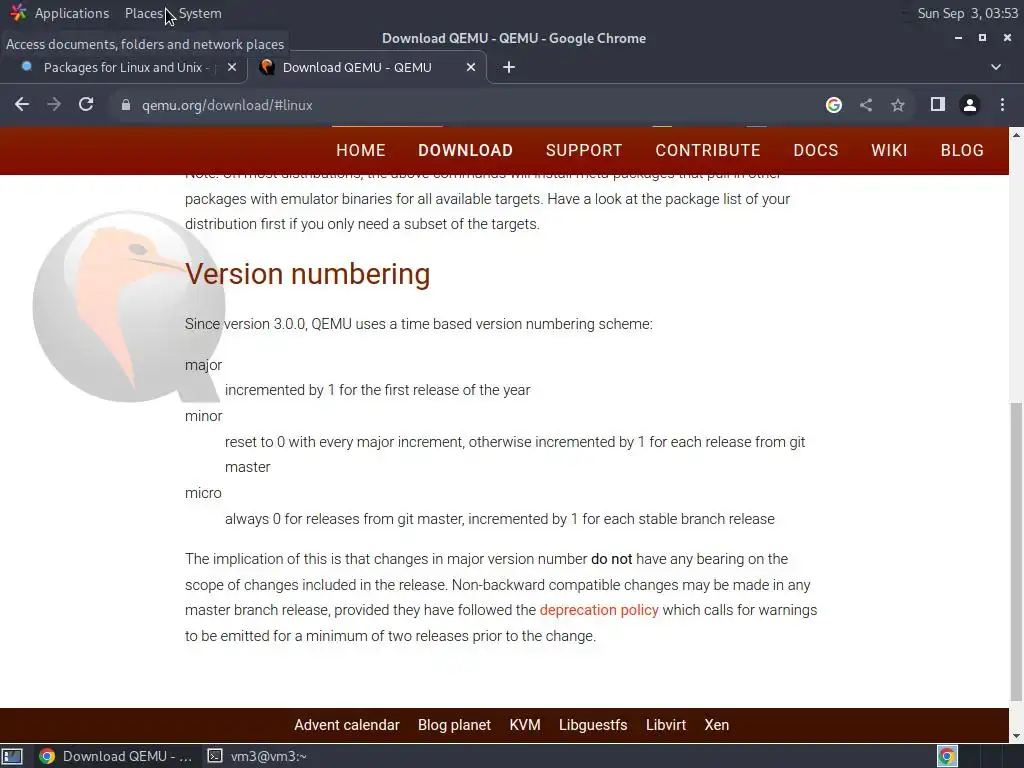Open the Applications menu
Viewport: 1024px width, 768px height.
(x=72, y=13)
